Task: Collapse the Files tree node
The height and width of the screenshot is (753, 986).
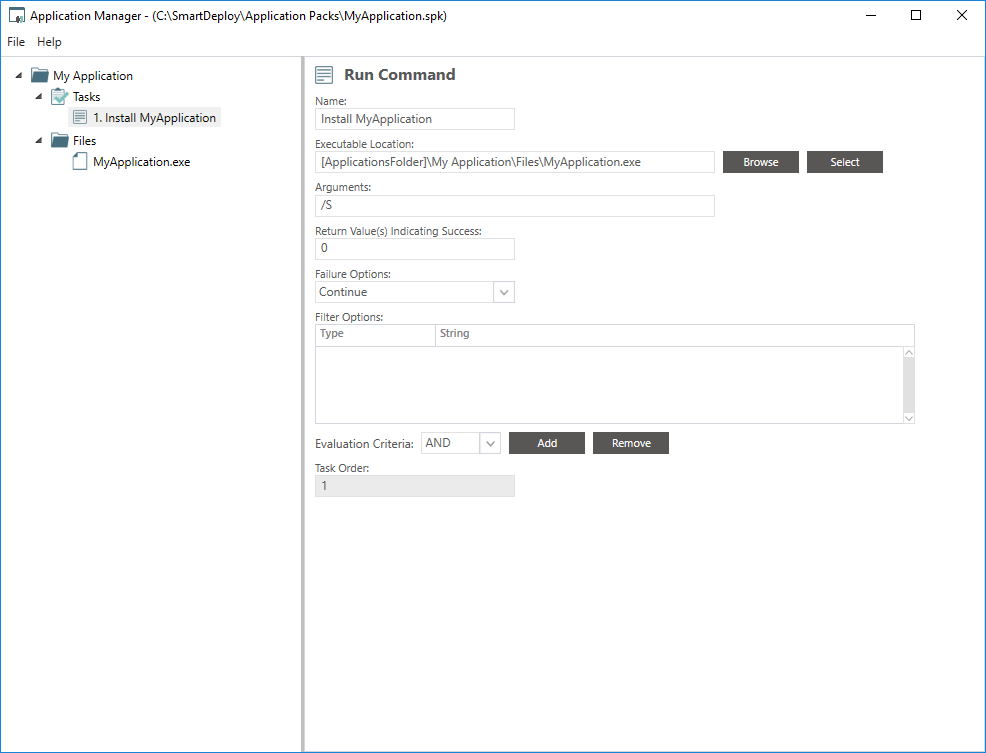Action: pos(39,140)
